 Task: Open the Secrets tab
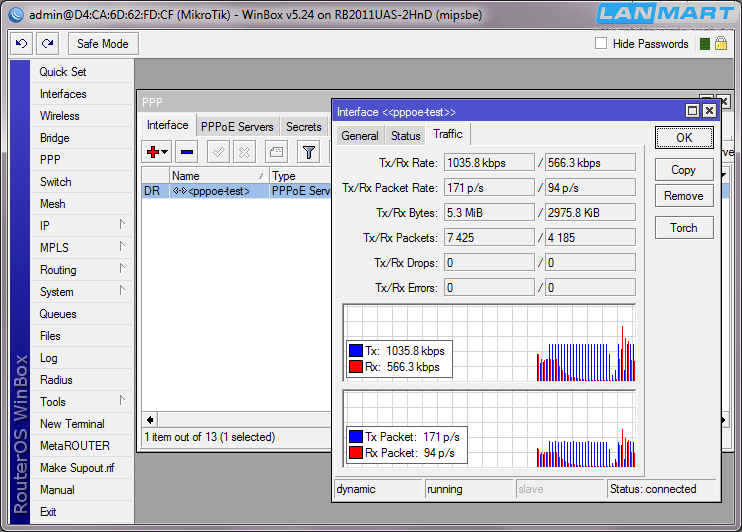coord(303,127)
